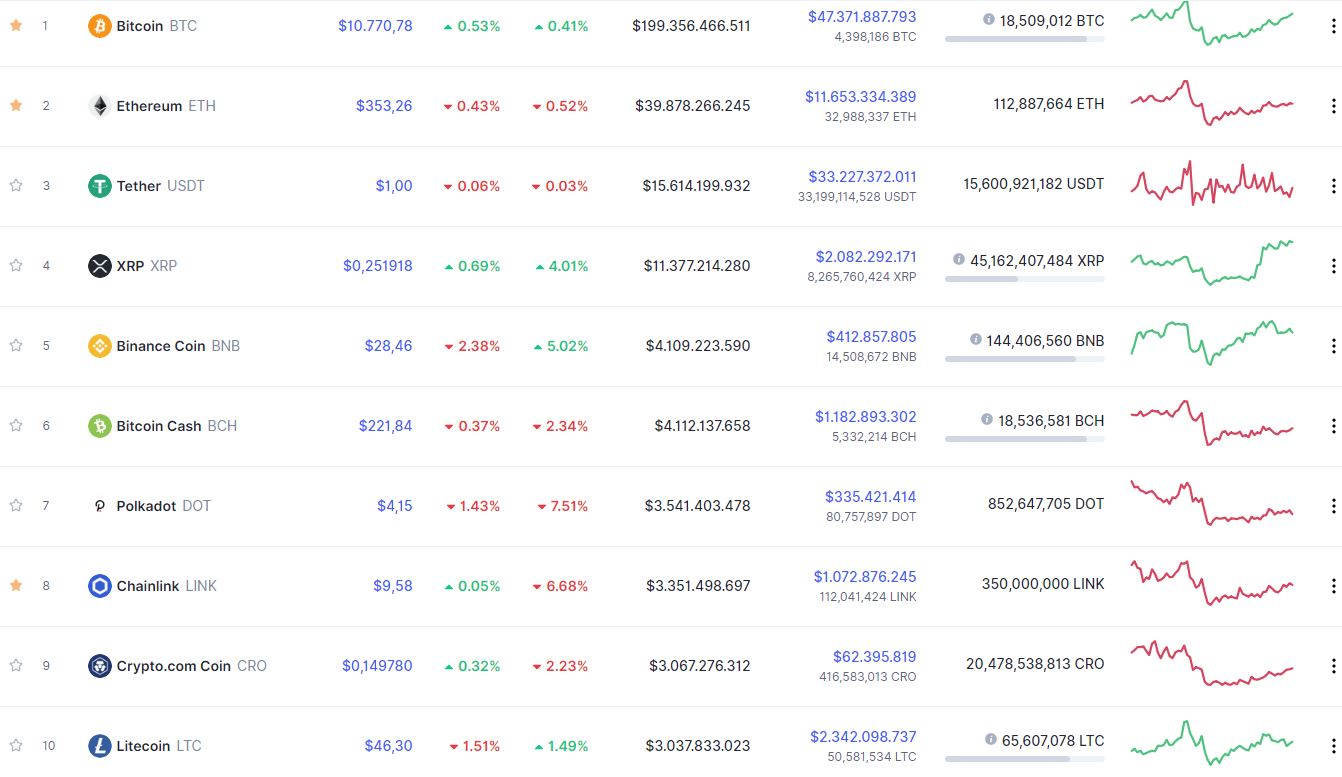Viewport: 1342px width, 777px height.
Task: Remove Chainlink's watchlist star
Action: [x=16, y=585]
